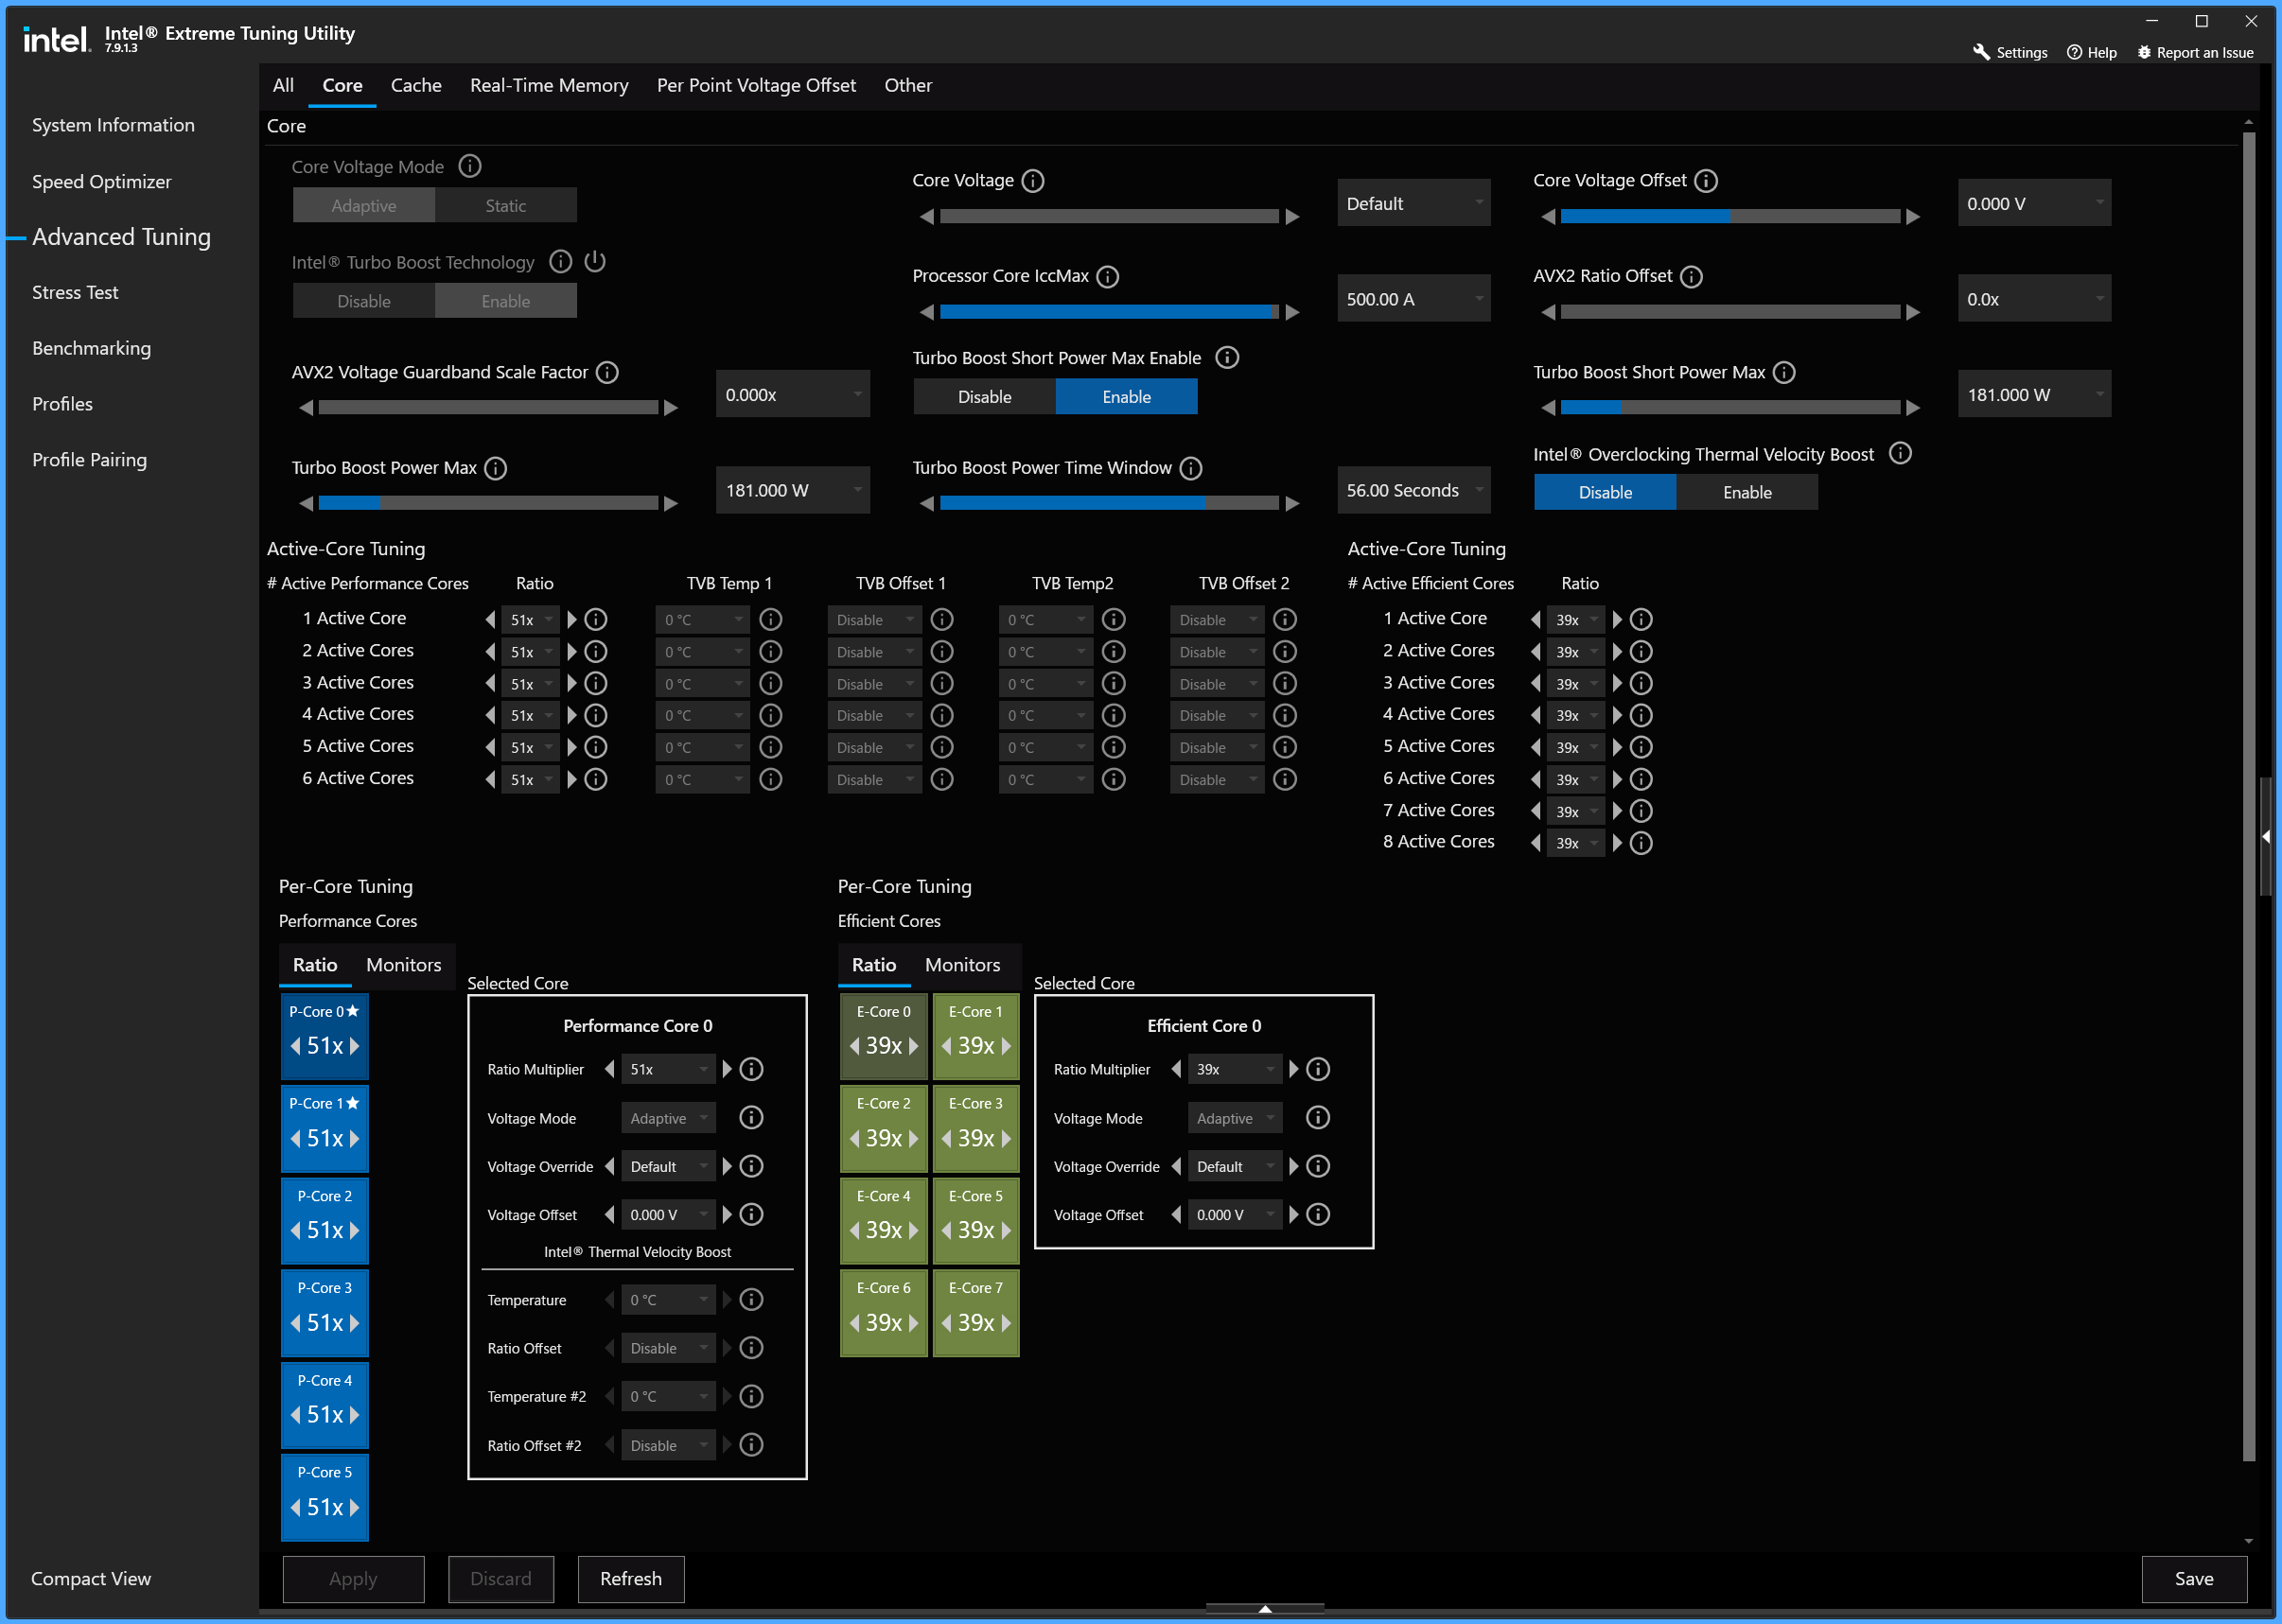Click the Overclocking Thermal Velocity Boost info icon

pos(1901,454)
